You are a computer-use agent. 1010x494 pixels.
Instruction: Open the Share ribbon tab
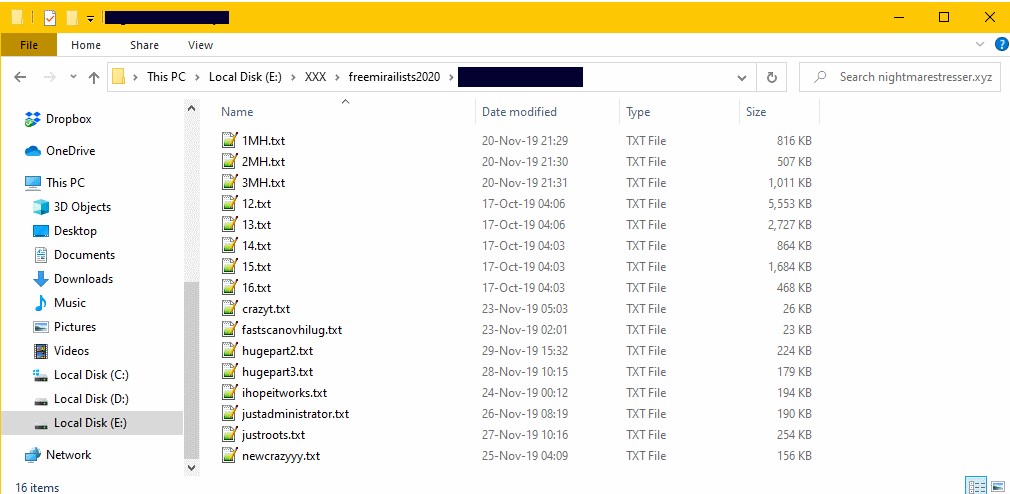click(144, 45)
